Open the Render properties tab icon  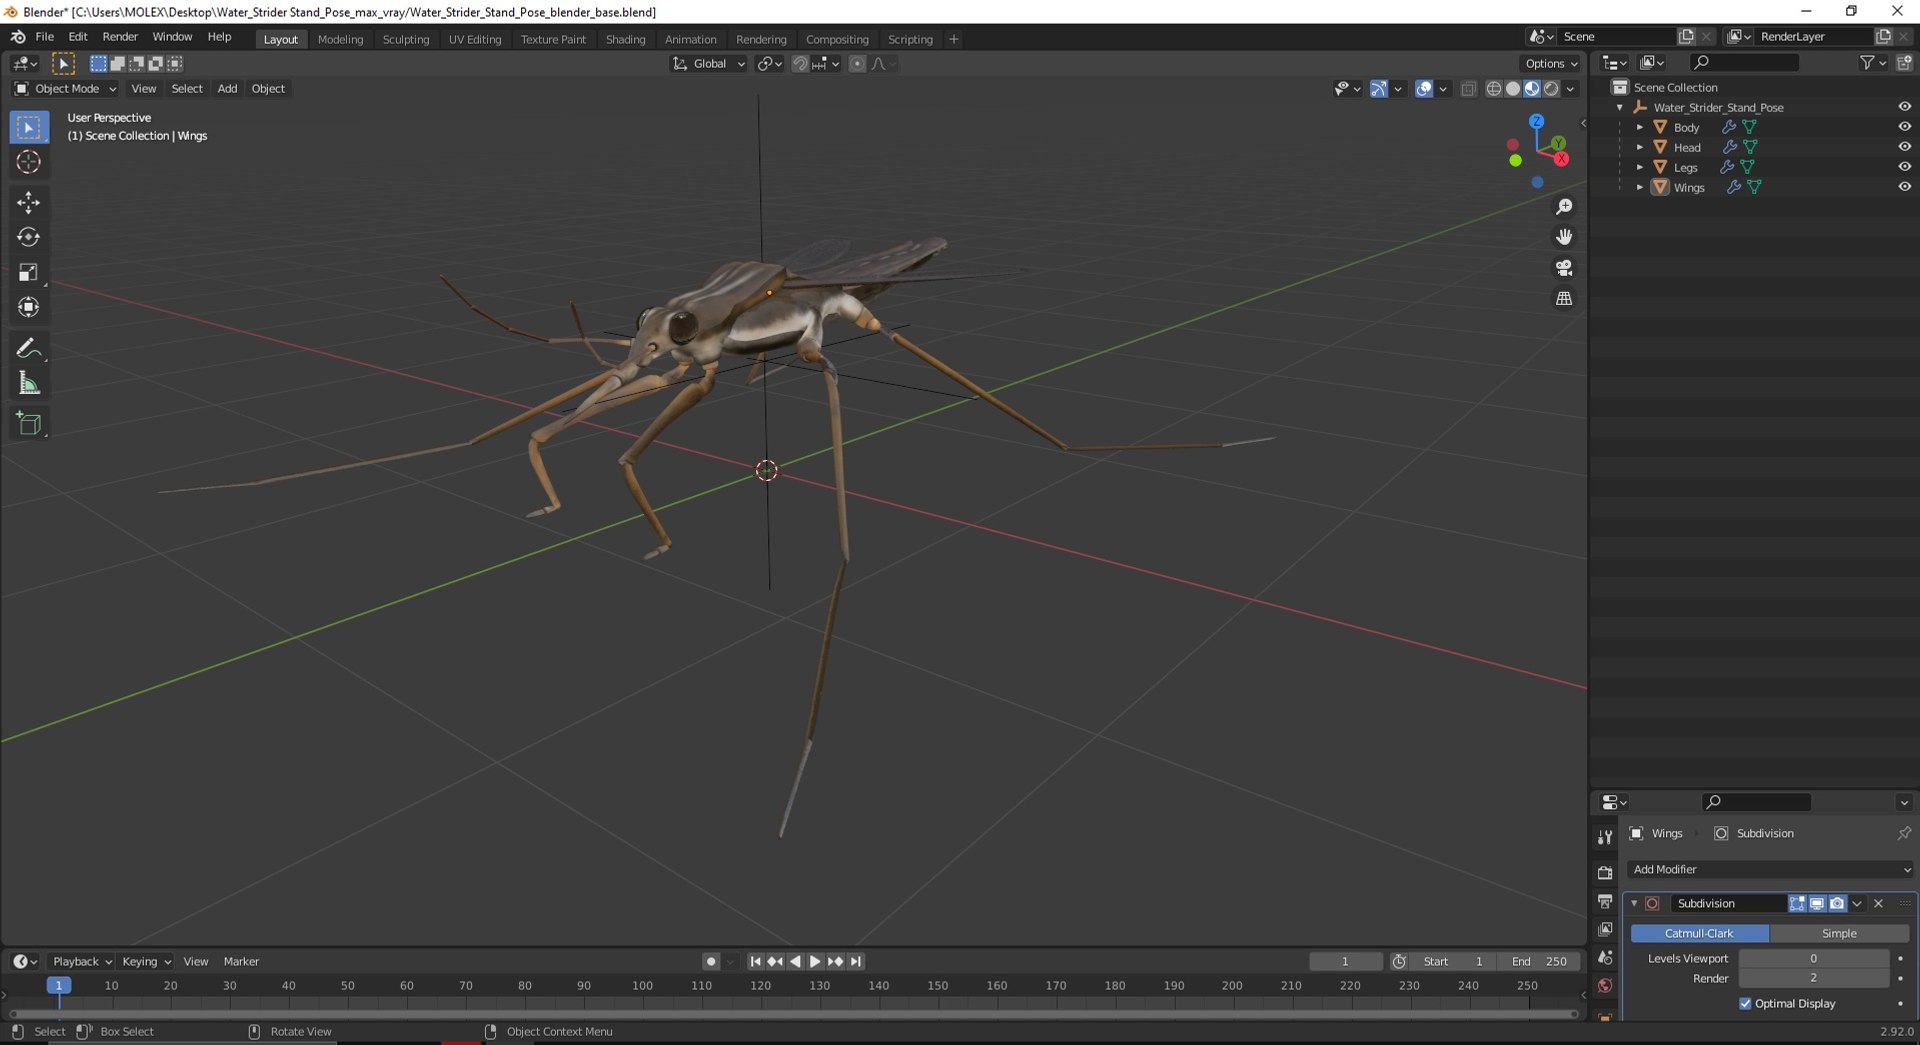click(x=1605, y=873)
